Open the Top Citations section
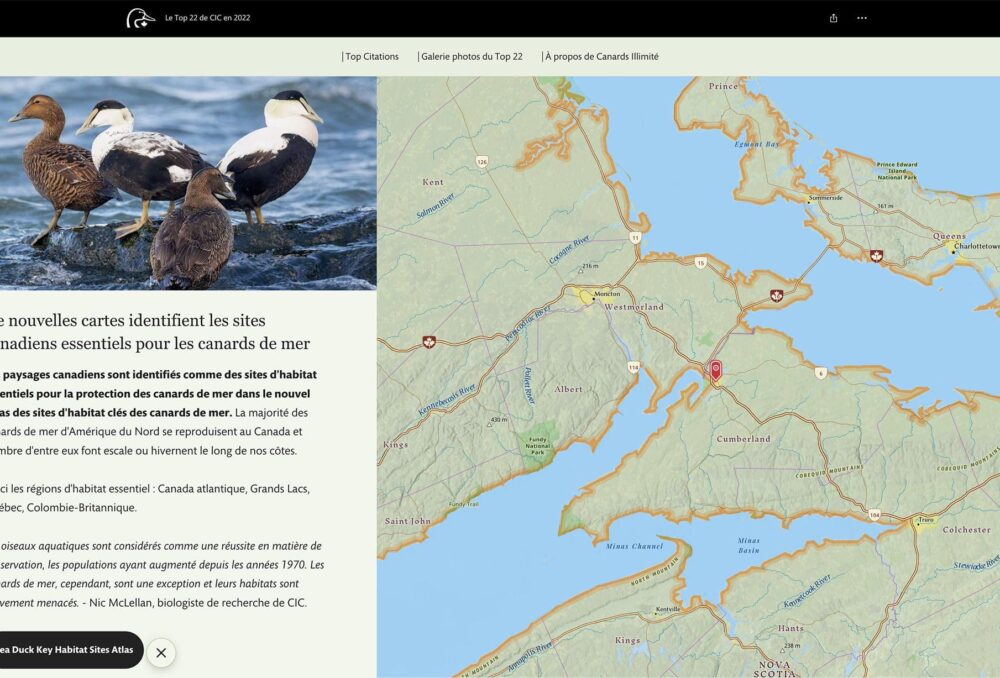The image size is (1000, 678). tap(371, 56)
